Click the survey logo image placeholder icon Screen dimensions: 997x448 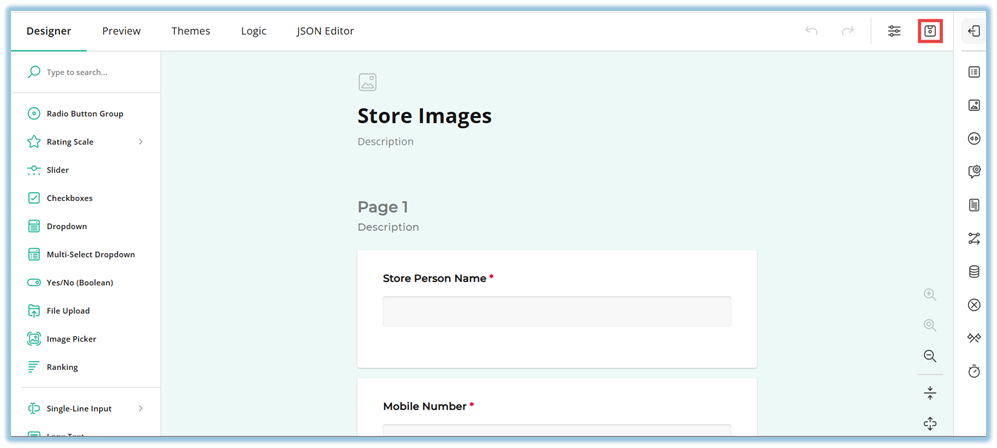coord(367,83)
